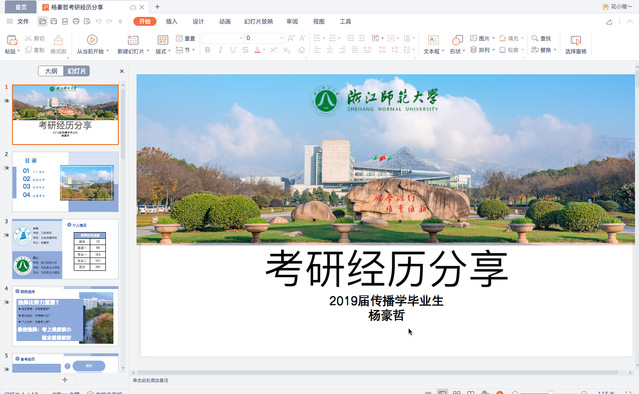
Task: Click the print icon in quick toolbar
Action: [x=76, y=21]
